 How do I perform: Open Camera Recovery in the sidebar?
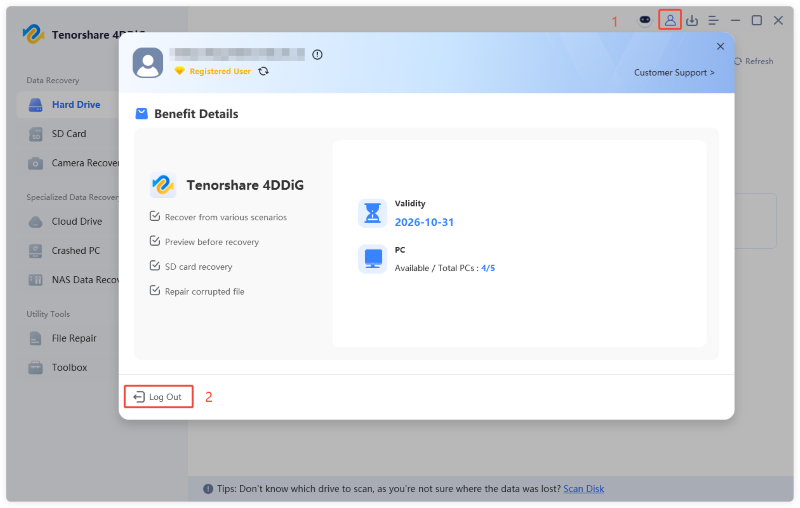point(68,163)
